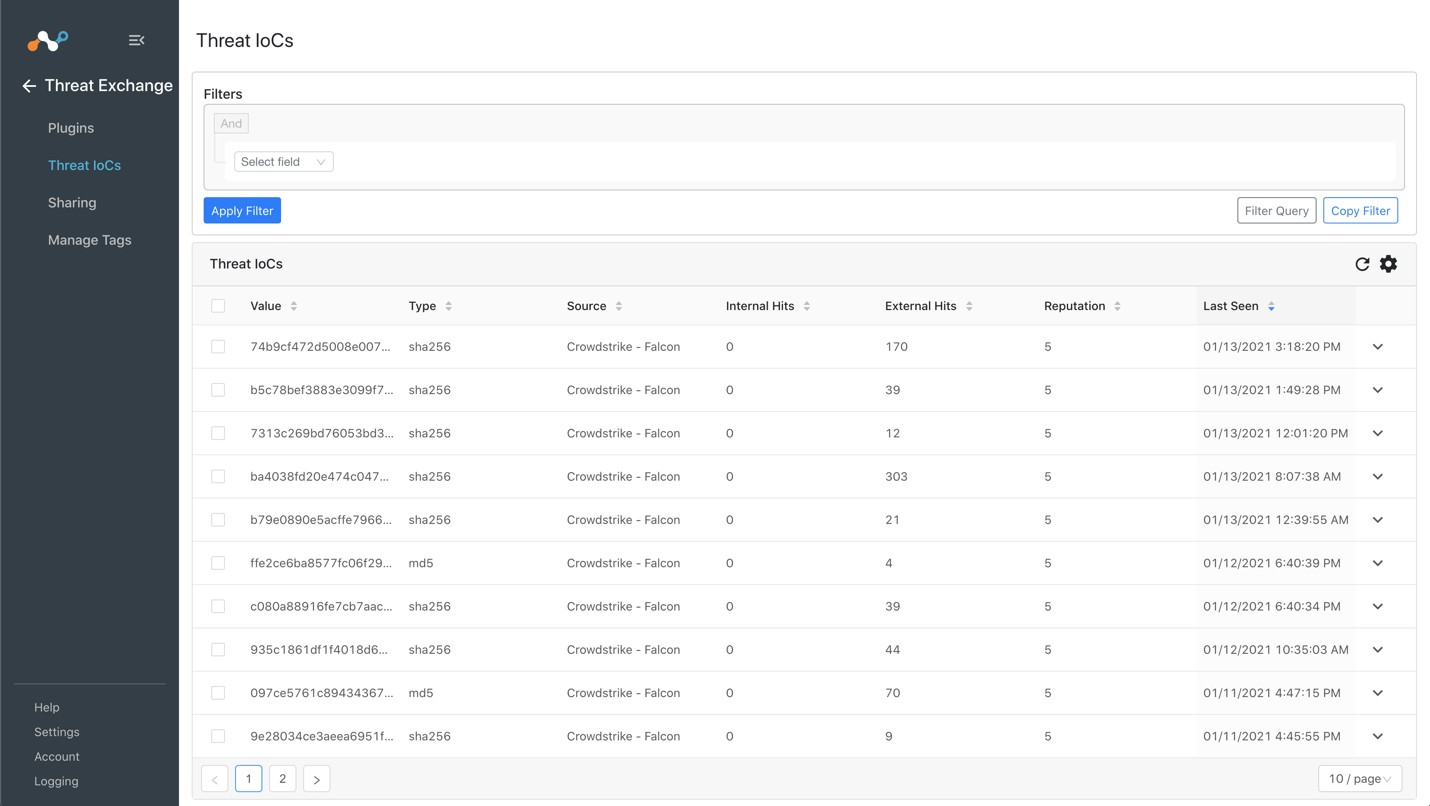Click External Hits value 70
Screen dimensions: 1430x806
[893, 693]
